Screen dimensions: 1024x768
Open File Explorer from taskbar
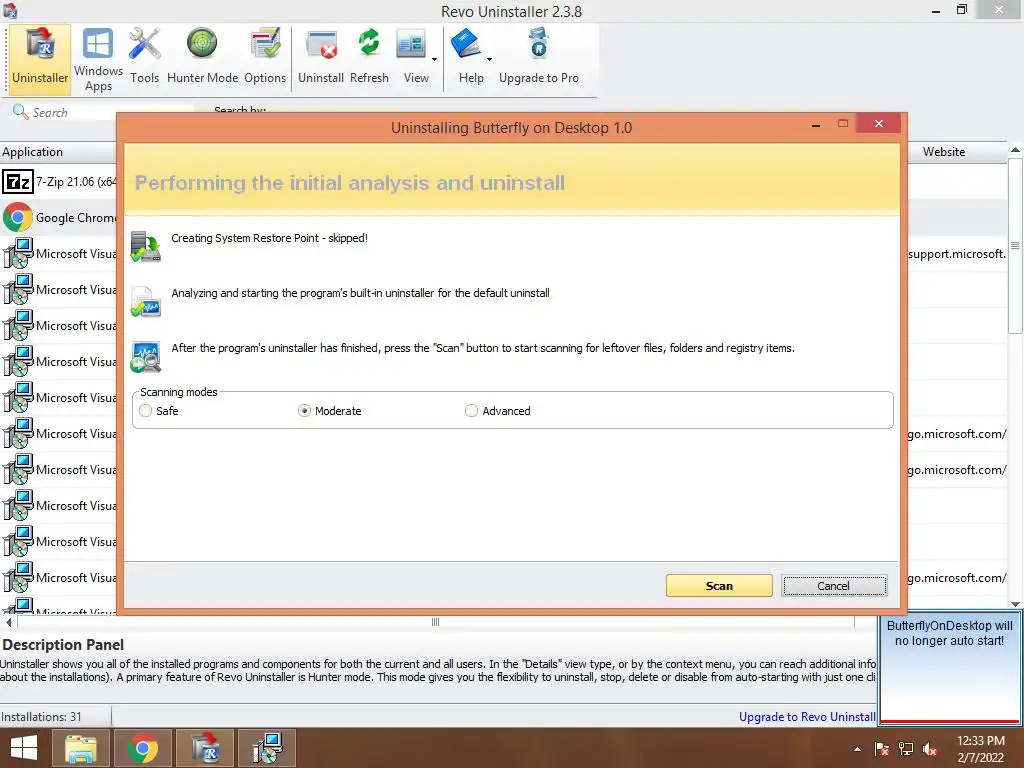(81, 748)
